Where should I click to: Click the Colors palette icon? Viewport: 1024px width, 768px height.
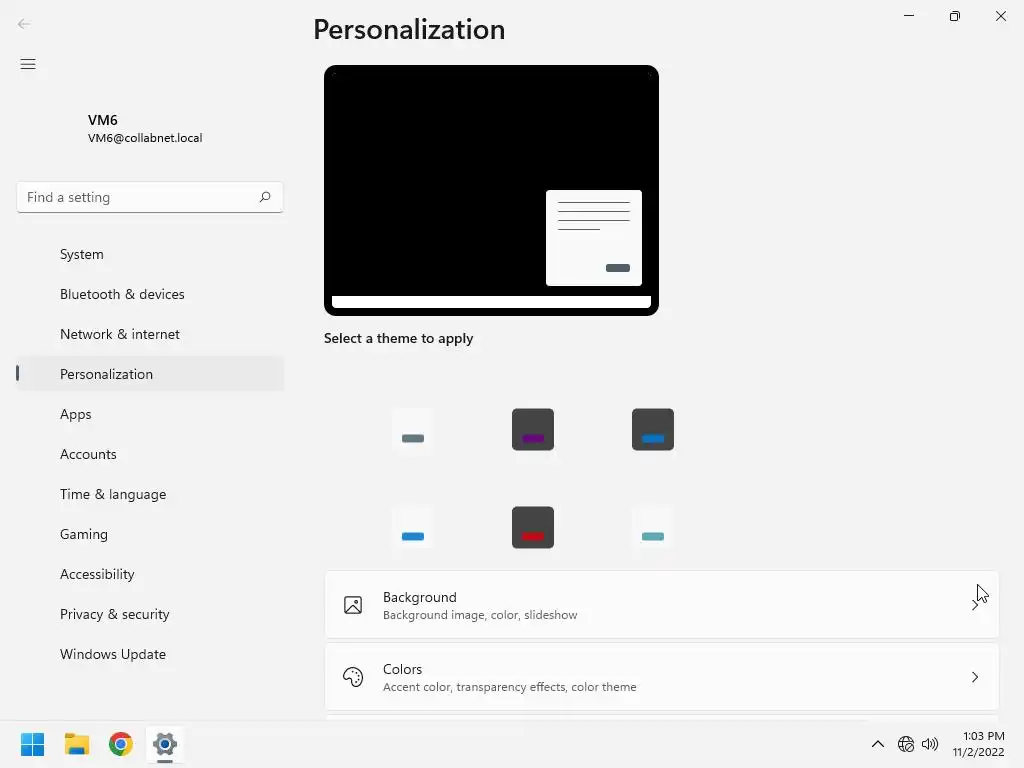[353, 677]
